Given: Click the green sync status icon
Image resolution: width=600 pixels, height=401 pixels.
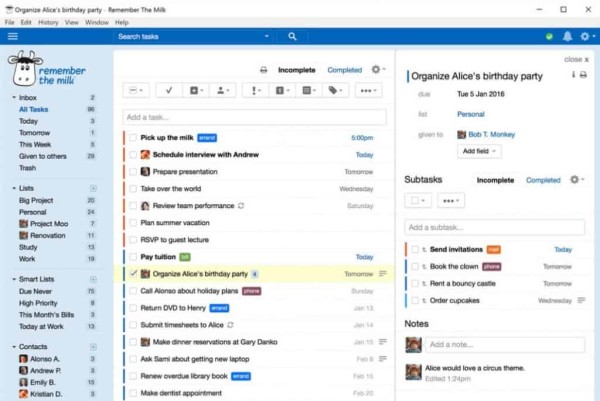Looking at the screenshot, I should pos(549,37).
